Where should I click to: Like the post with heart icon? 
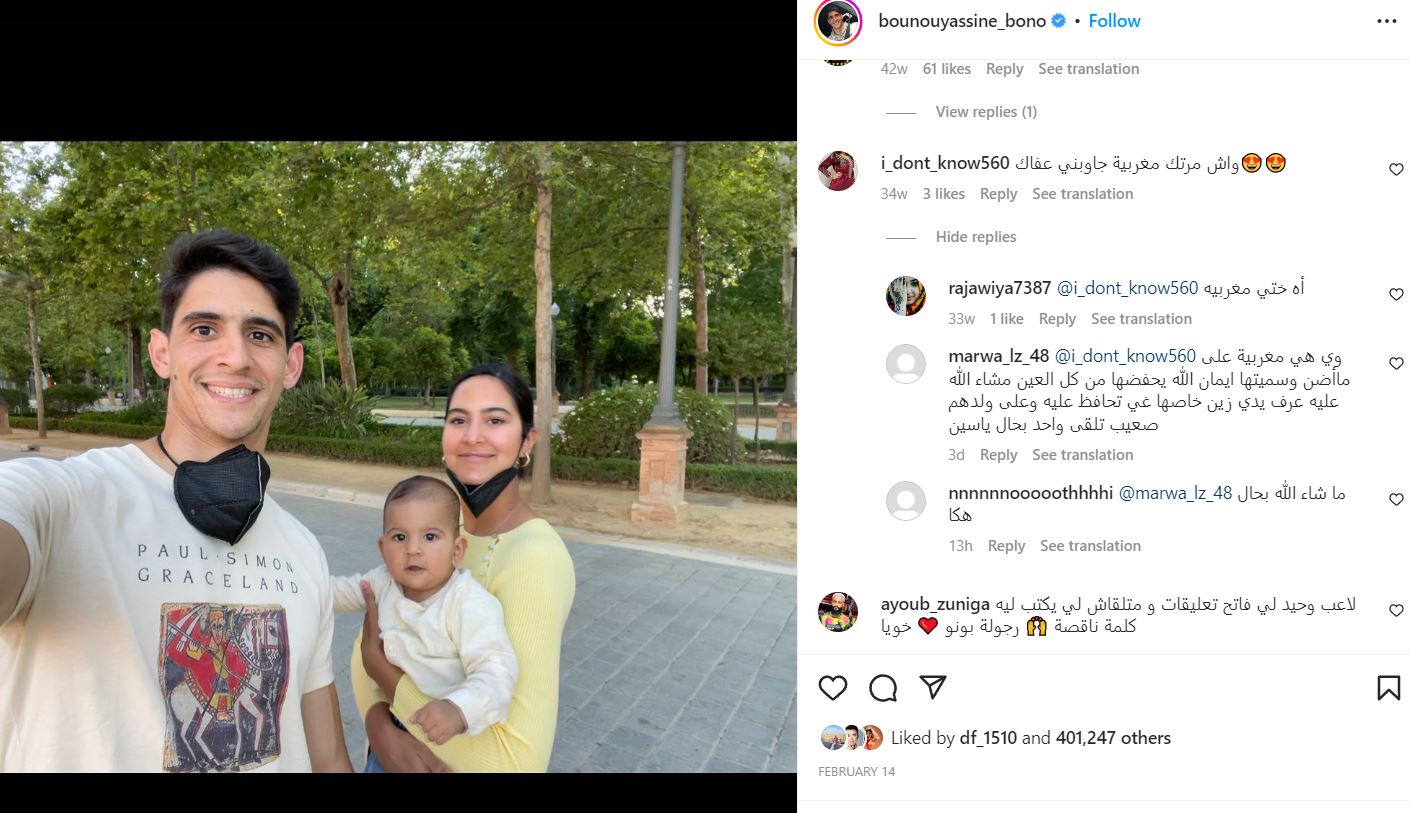832,688
